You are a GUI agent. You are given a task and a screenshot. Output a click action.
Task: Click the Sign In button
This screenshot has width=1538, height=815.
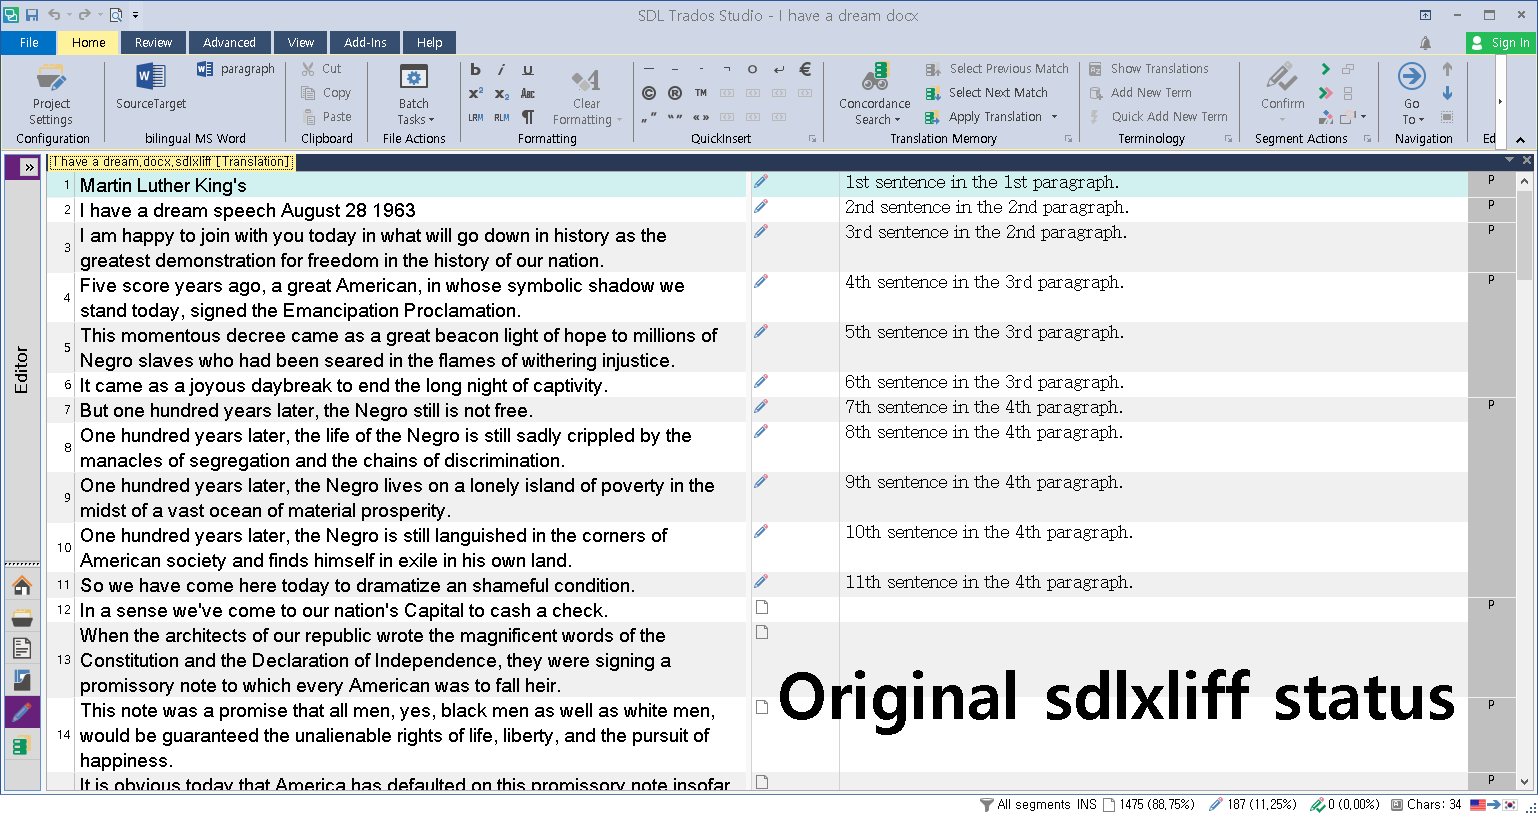pos(1500,43)
